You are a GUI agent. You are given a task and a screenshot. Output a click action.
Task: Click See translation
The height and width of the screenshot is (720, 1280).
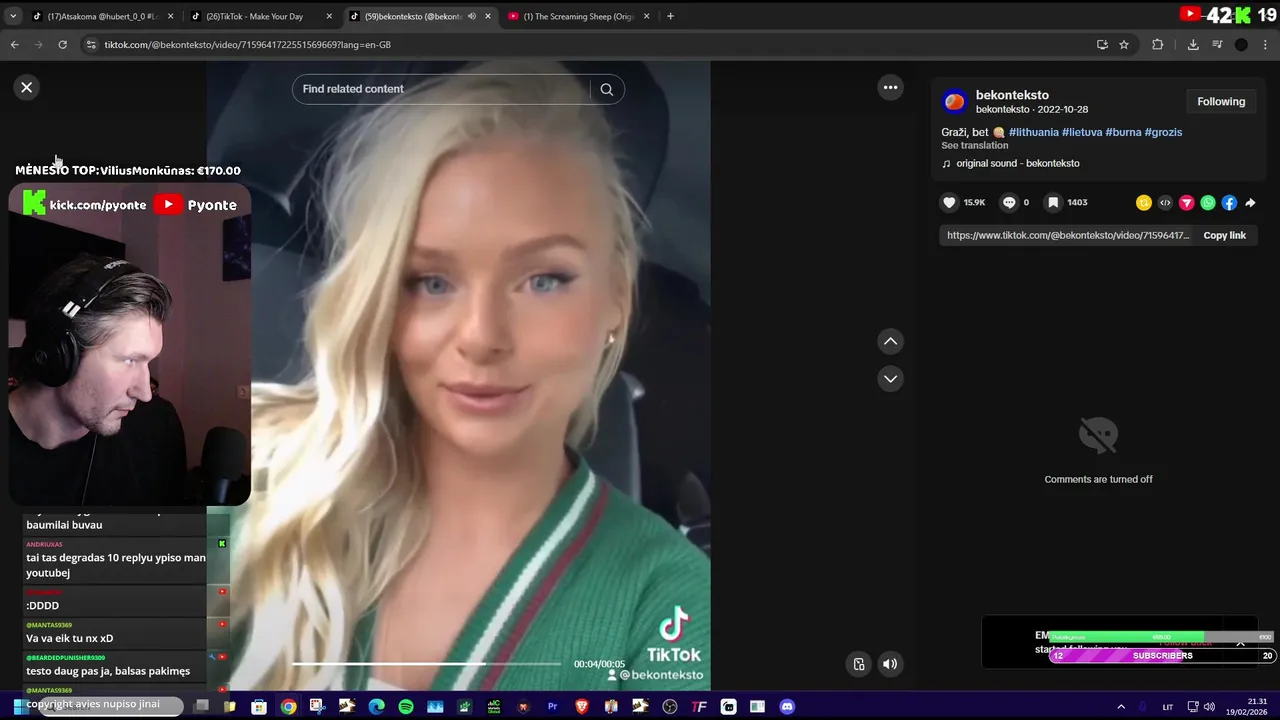click(974, 146)
